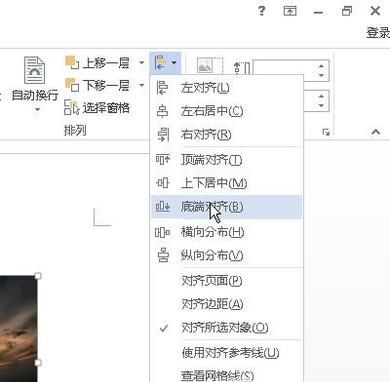Select 左右居中(C) center horizontally
The height and width of the screenshot is (382, 390).
coord(227,111)
